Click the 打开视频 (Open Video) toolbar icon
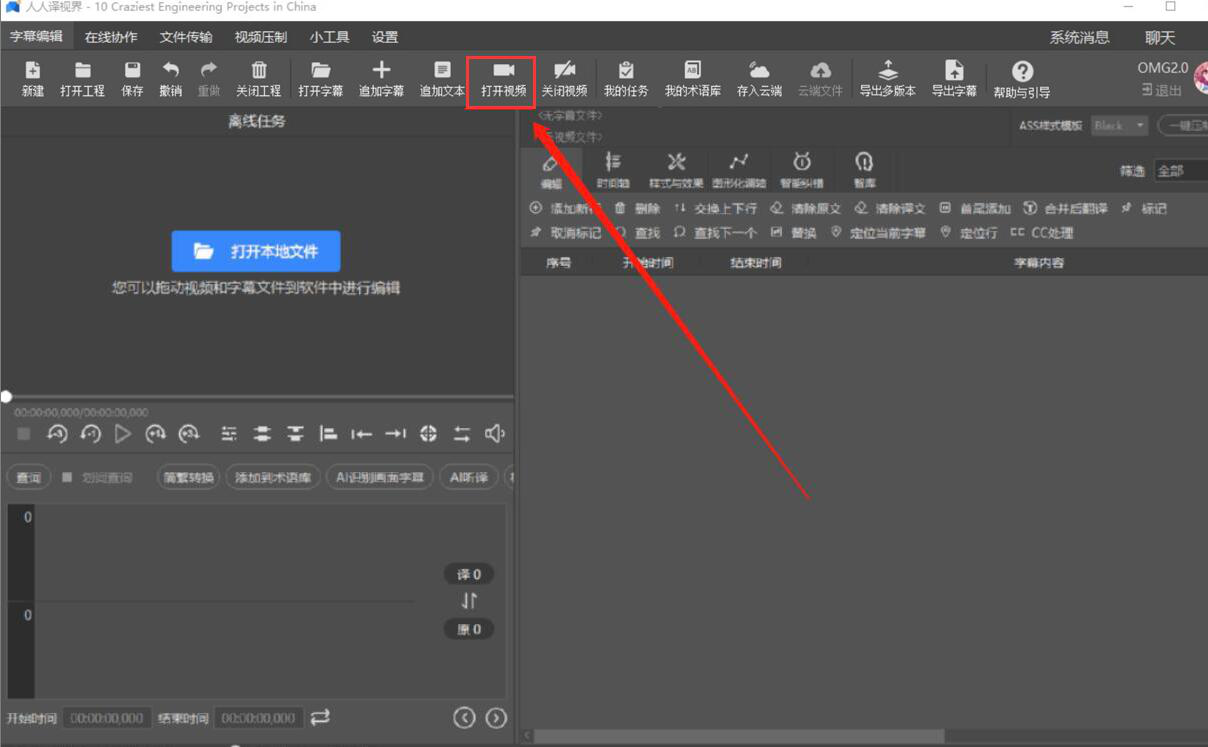This screenshot has height=747, width=1208. [x=502, y=79]
